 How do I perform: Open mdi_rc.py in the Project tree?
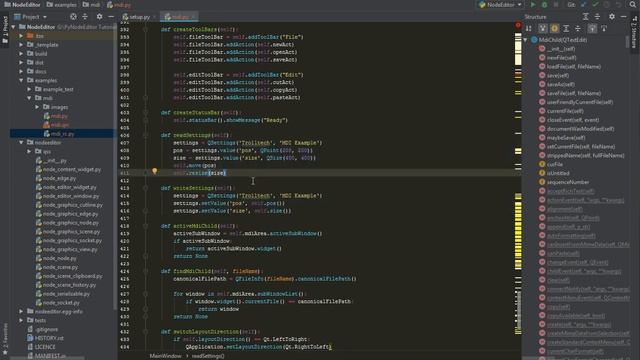point(63,134)
